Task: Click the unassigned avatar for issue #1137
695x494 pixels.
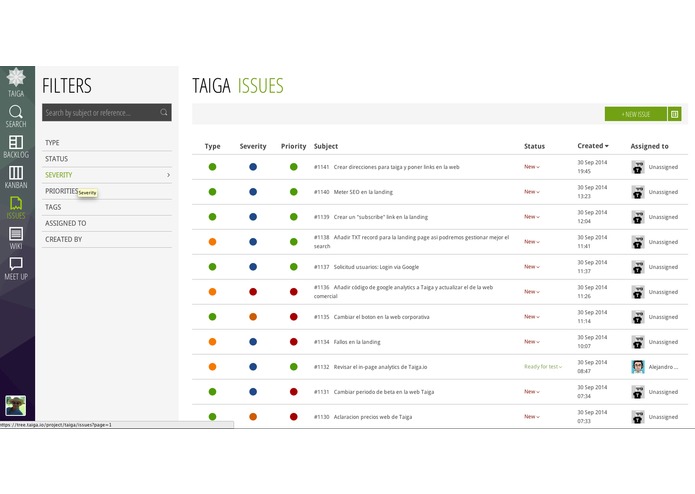Action: coord(638,267)
